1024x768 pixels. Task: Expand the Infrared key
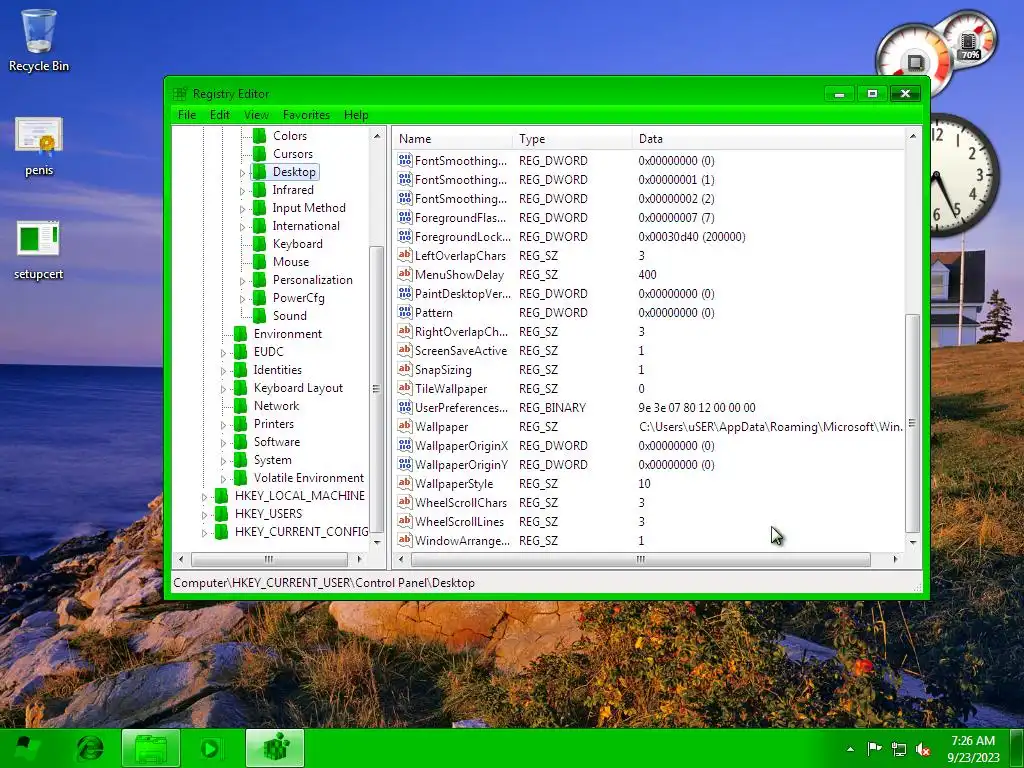click(242, 191)
